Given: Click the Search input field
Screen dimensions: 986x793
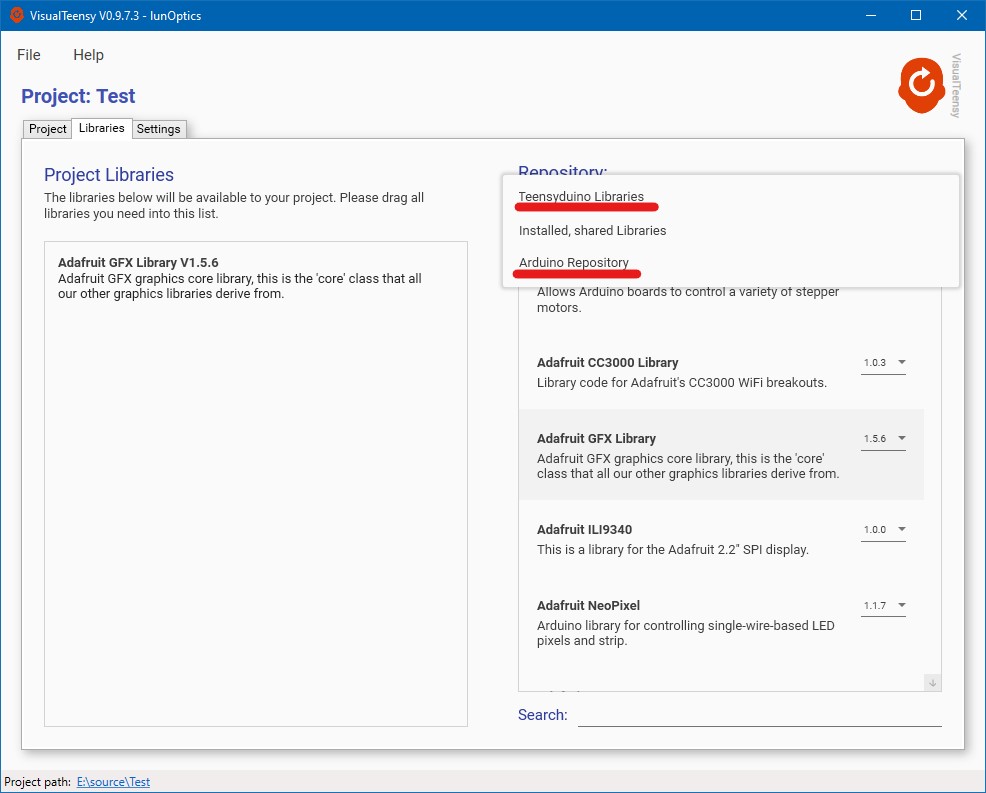Looking at the screenshot, I should [760, 715].
